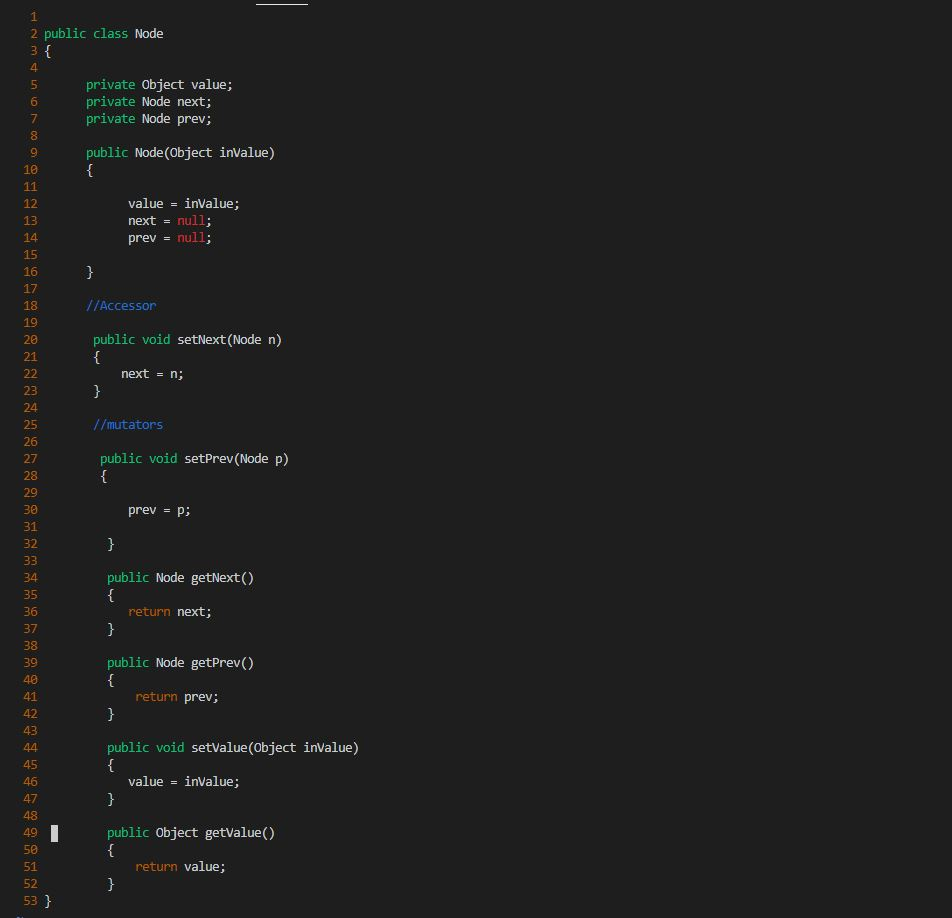Click the setPrev method declaration
The height and width of the screenshot is (918, 952).
click(x=193, y=458)
